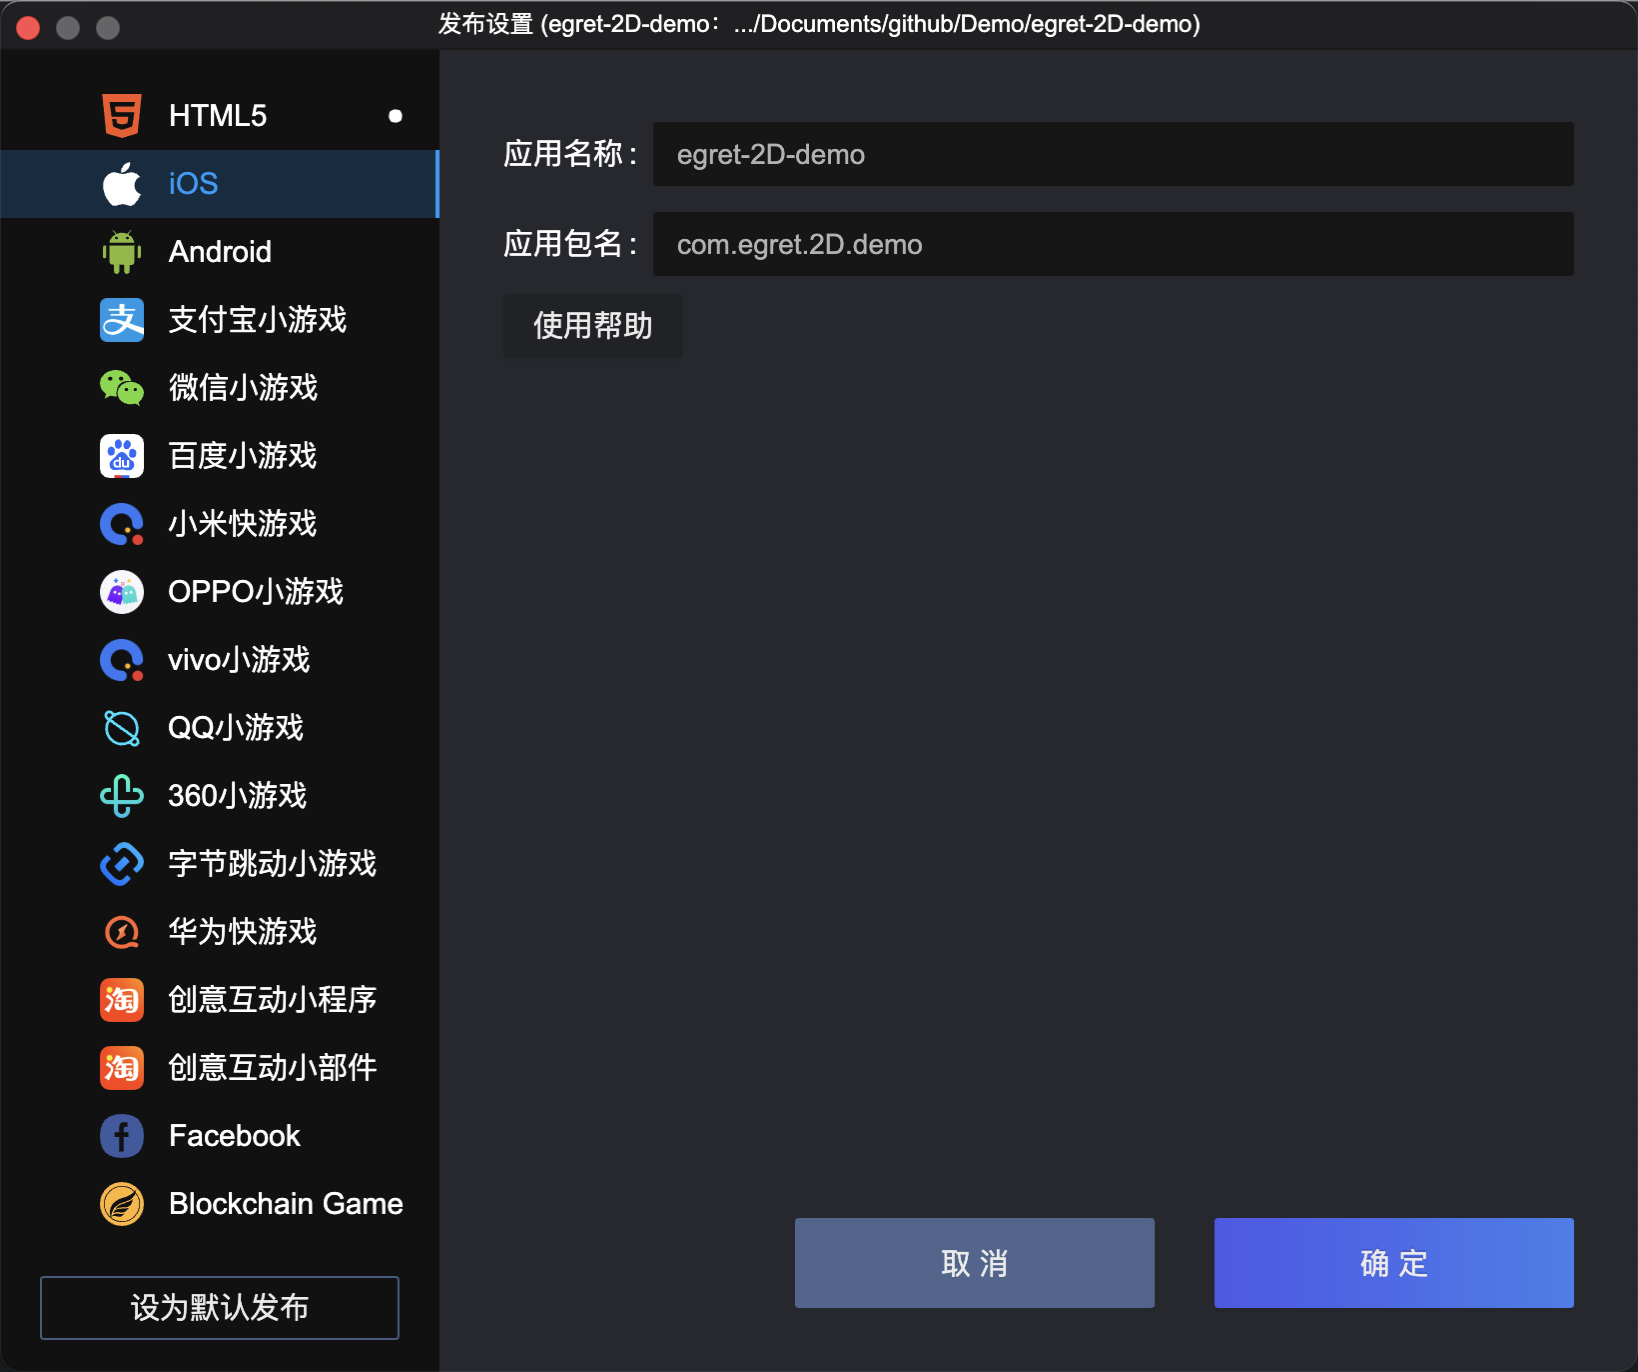Click the Alipay 支付宝小游戏 icon
Viewport: 1638px width, 1372px height.
pyautogui.click(x=122, y=320)
